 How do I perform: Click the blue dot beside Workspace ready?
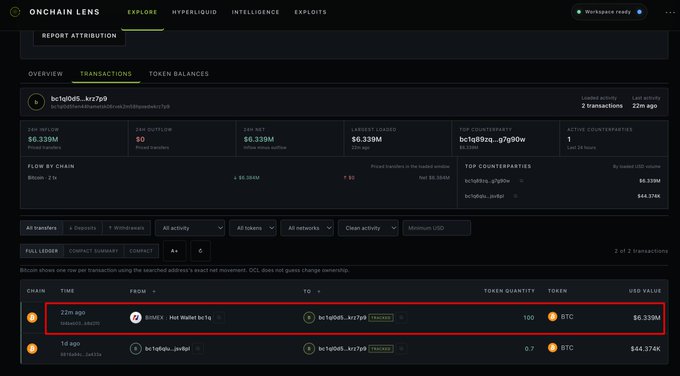click(639, 12)
